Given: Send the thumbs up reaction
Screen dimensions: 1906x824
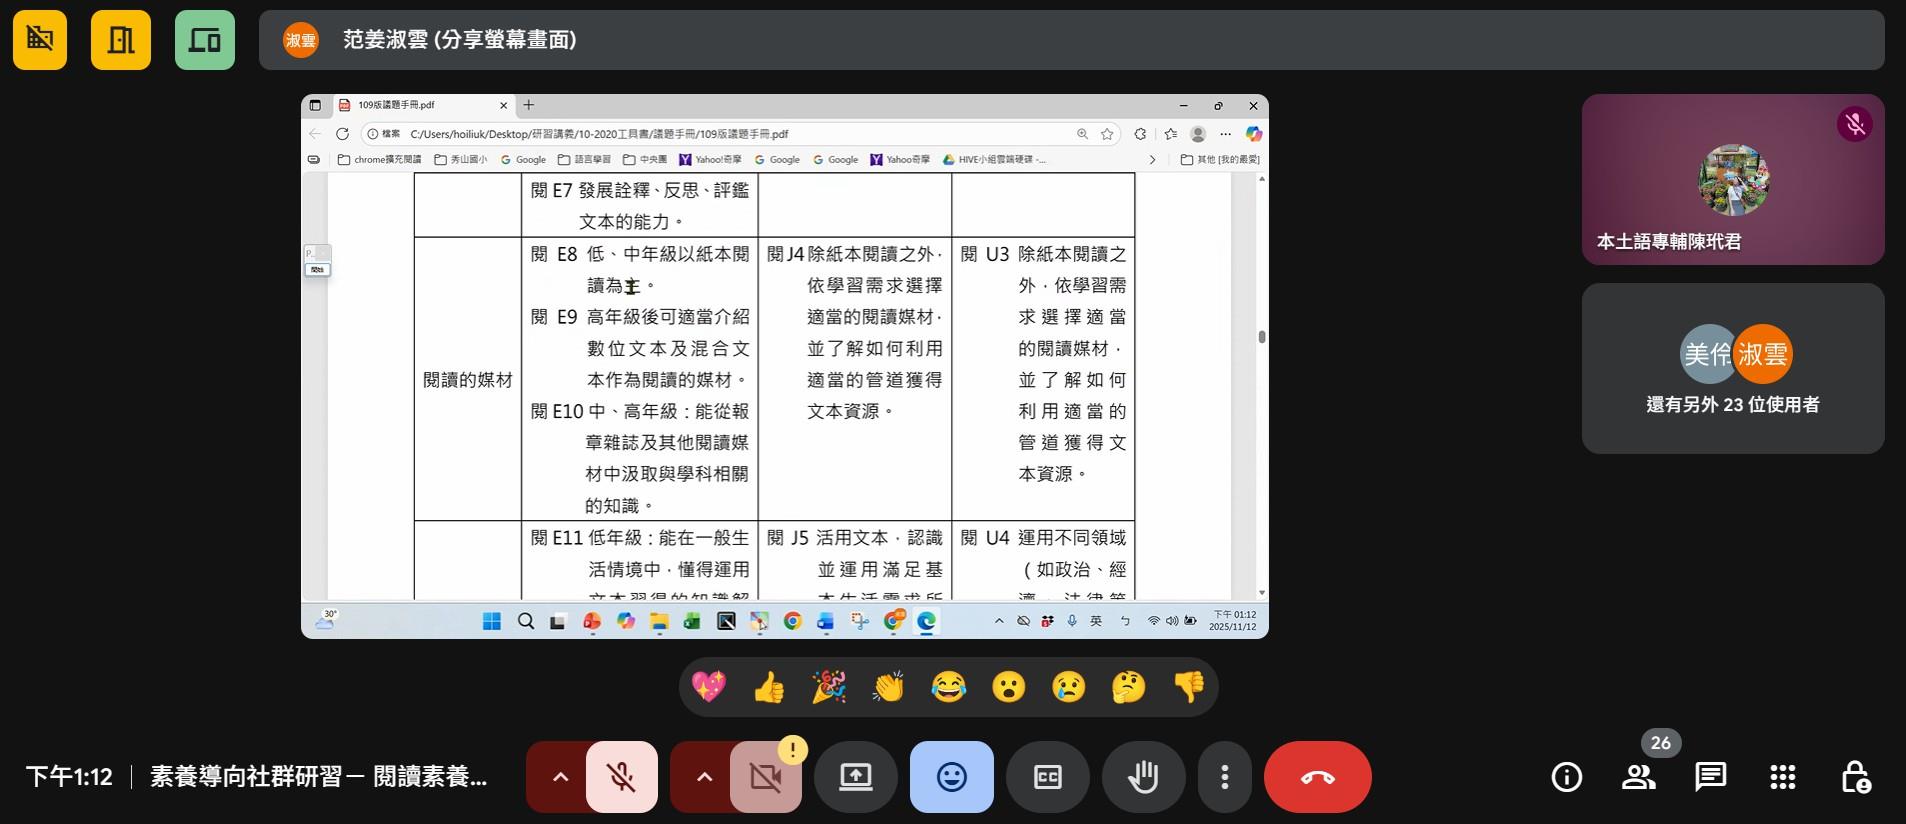Looking at the screenshot, I should [x=768, y=687].
